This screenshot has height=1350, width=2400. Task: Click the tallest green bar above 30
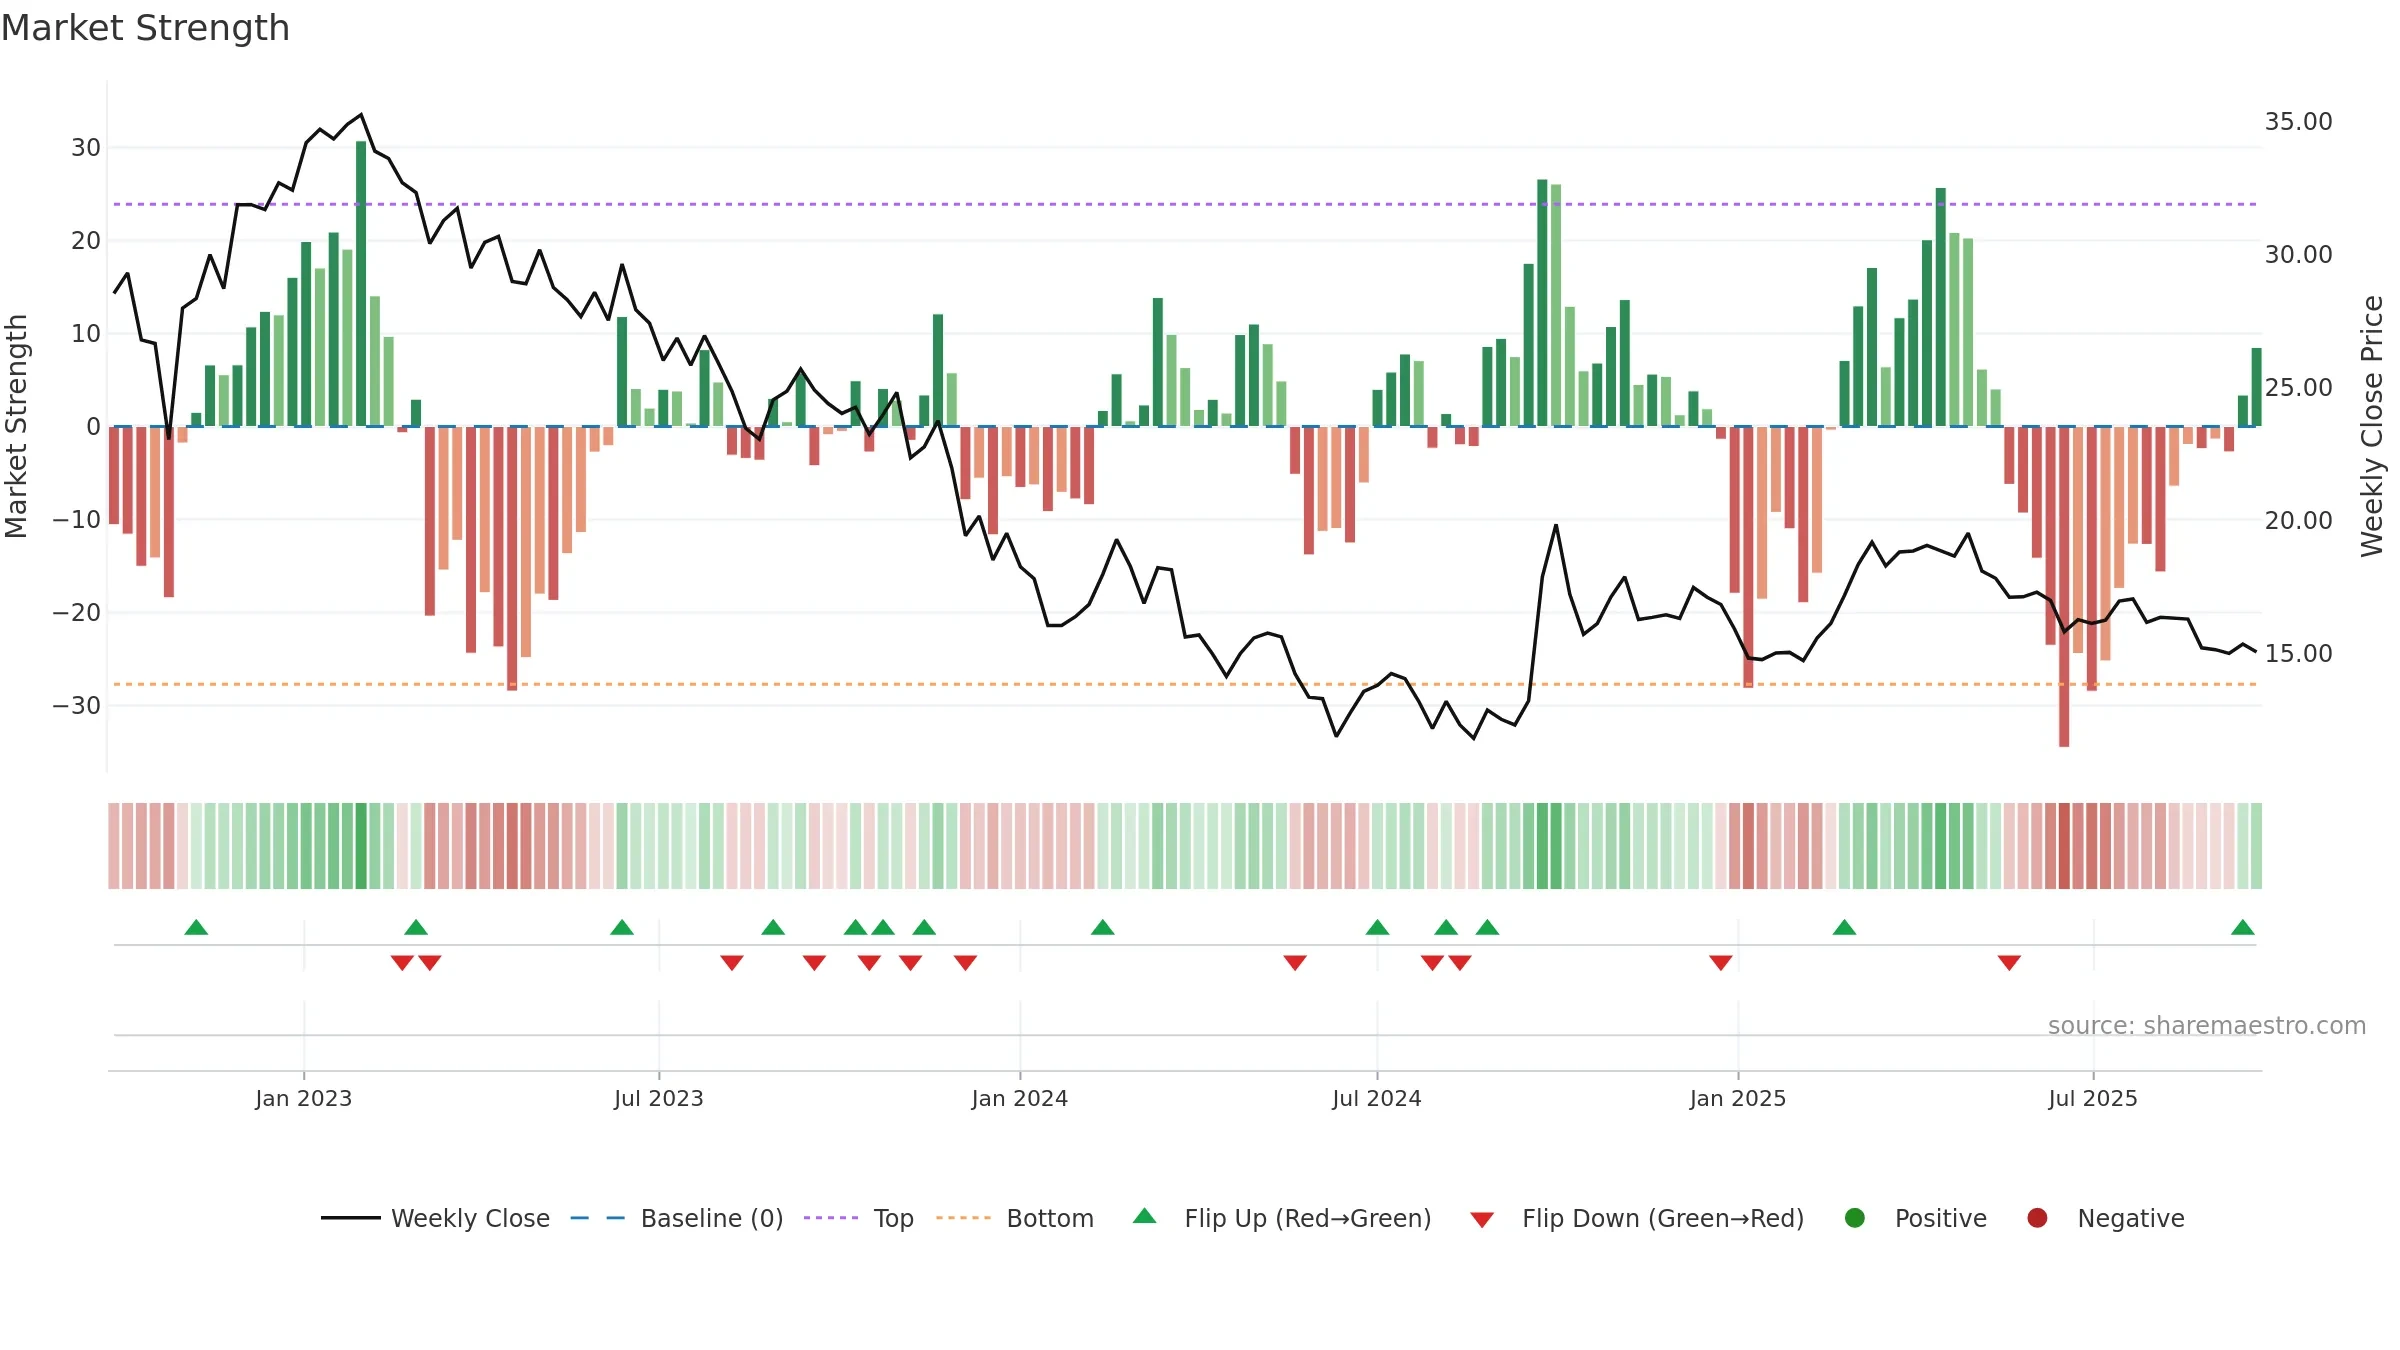(x=361, y=283)
